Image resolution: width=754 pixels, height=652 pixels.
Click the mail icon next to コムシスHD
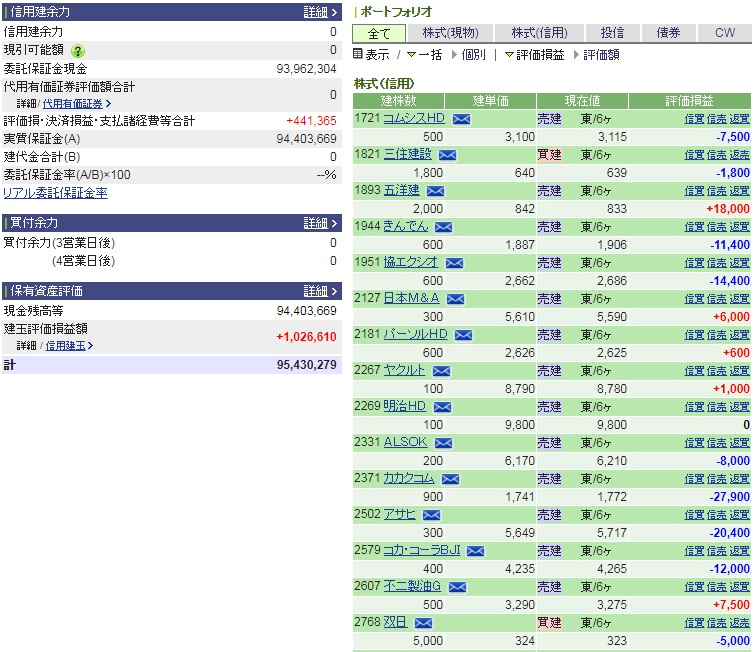[461, 119]
